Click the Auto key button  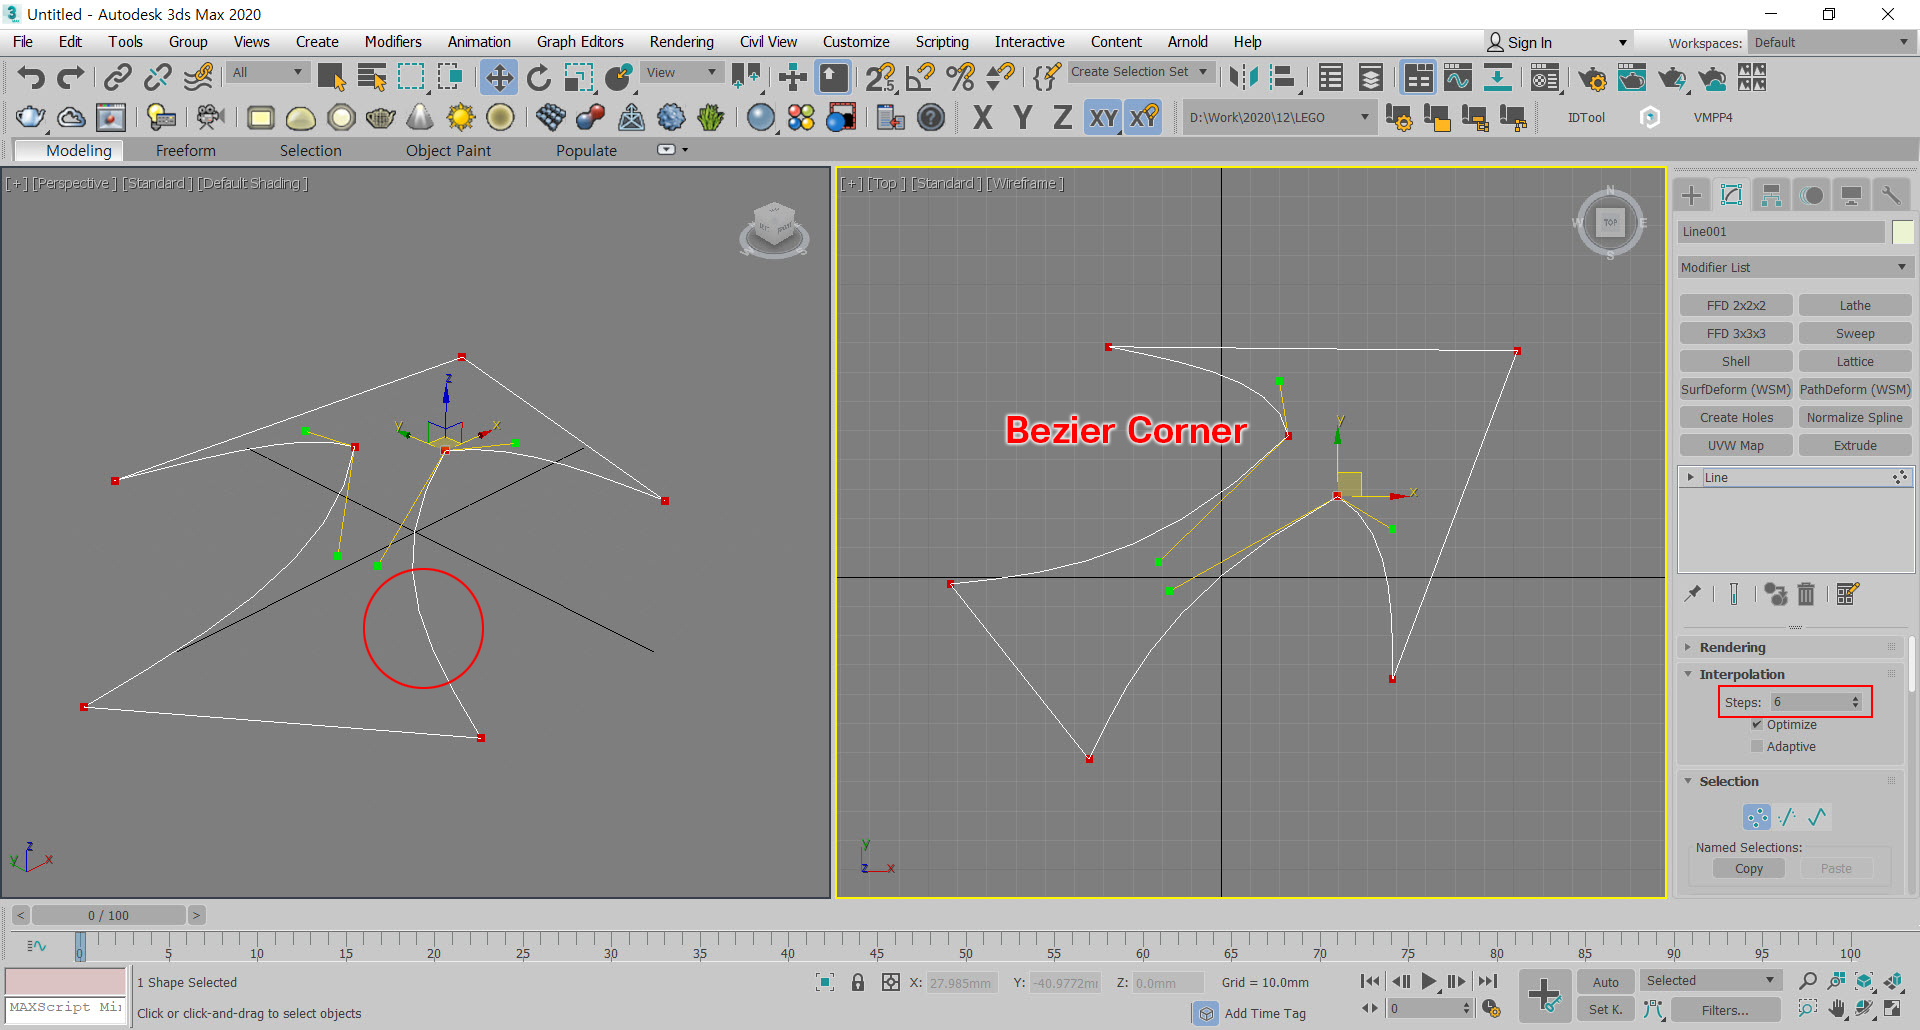(x=1605, y=982)
